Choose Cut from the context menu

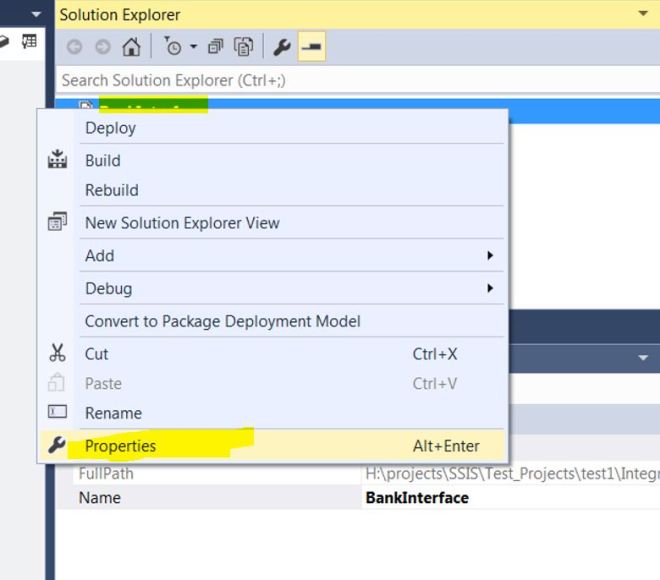click(x=96, y=354)
